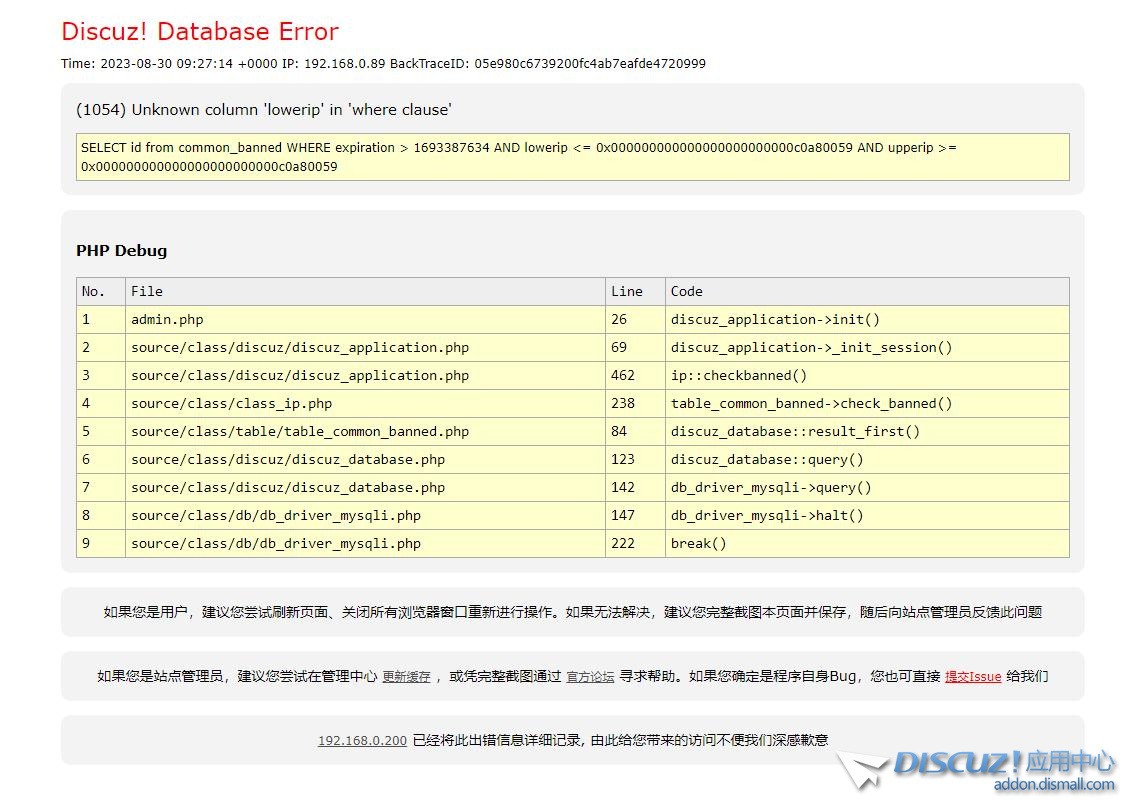Click the discuz_database::query() code cell

[867, 460]
